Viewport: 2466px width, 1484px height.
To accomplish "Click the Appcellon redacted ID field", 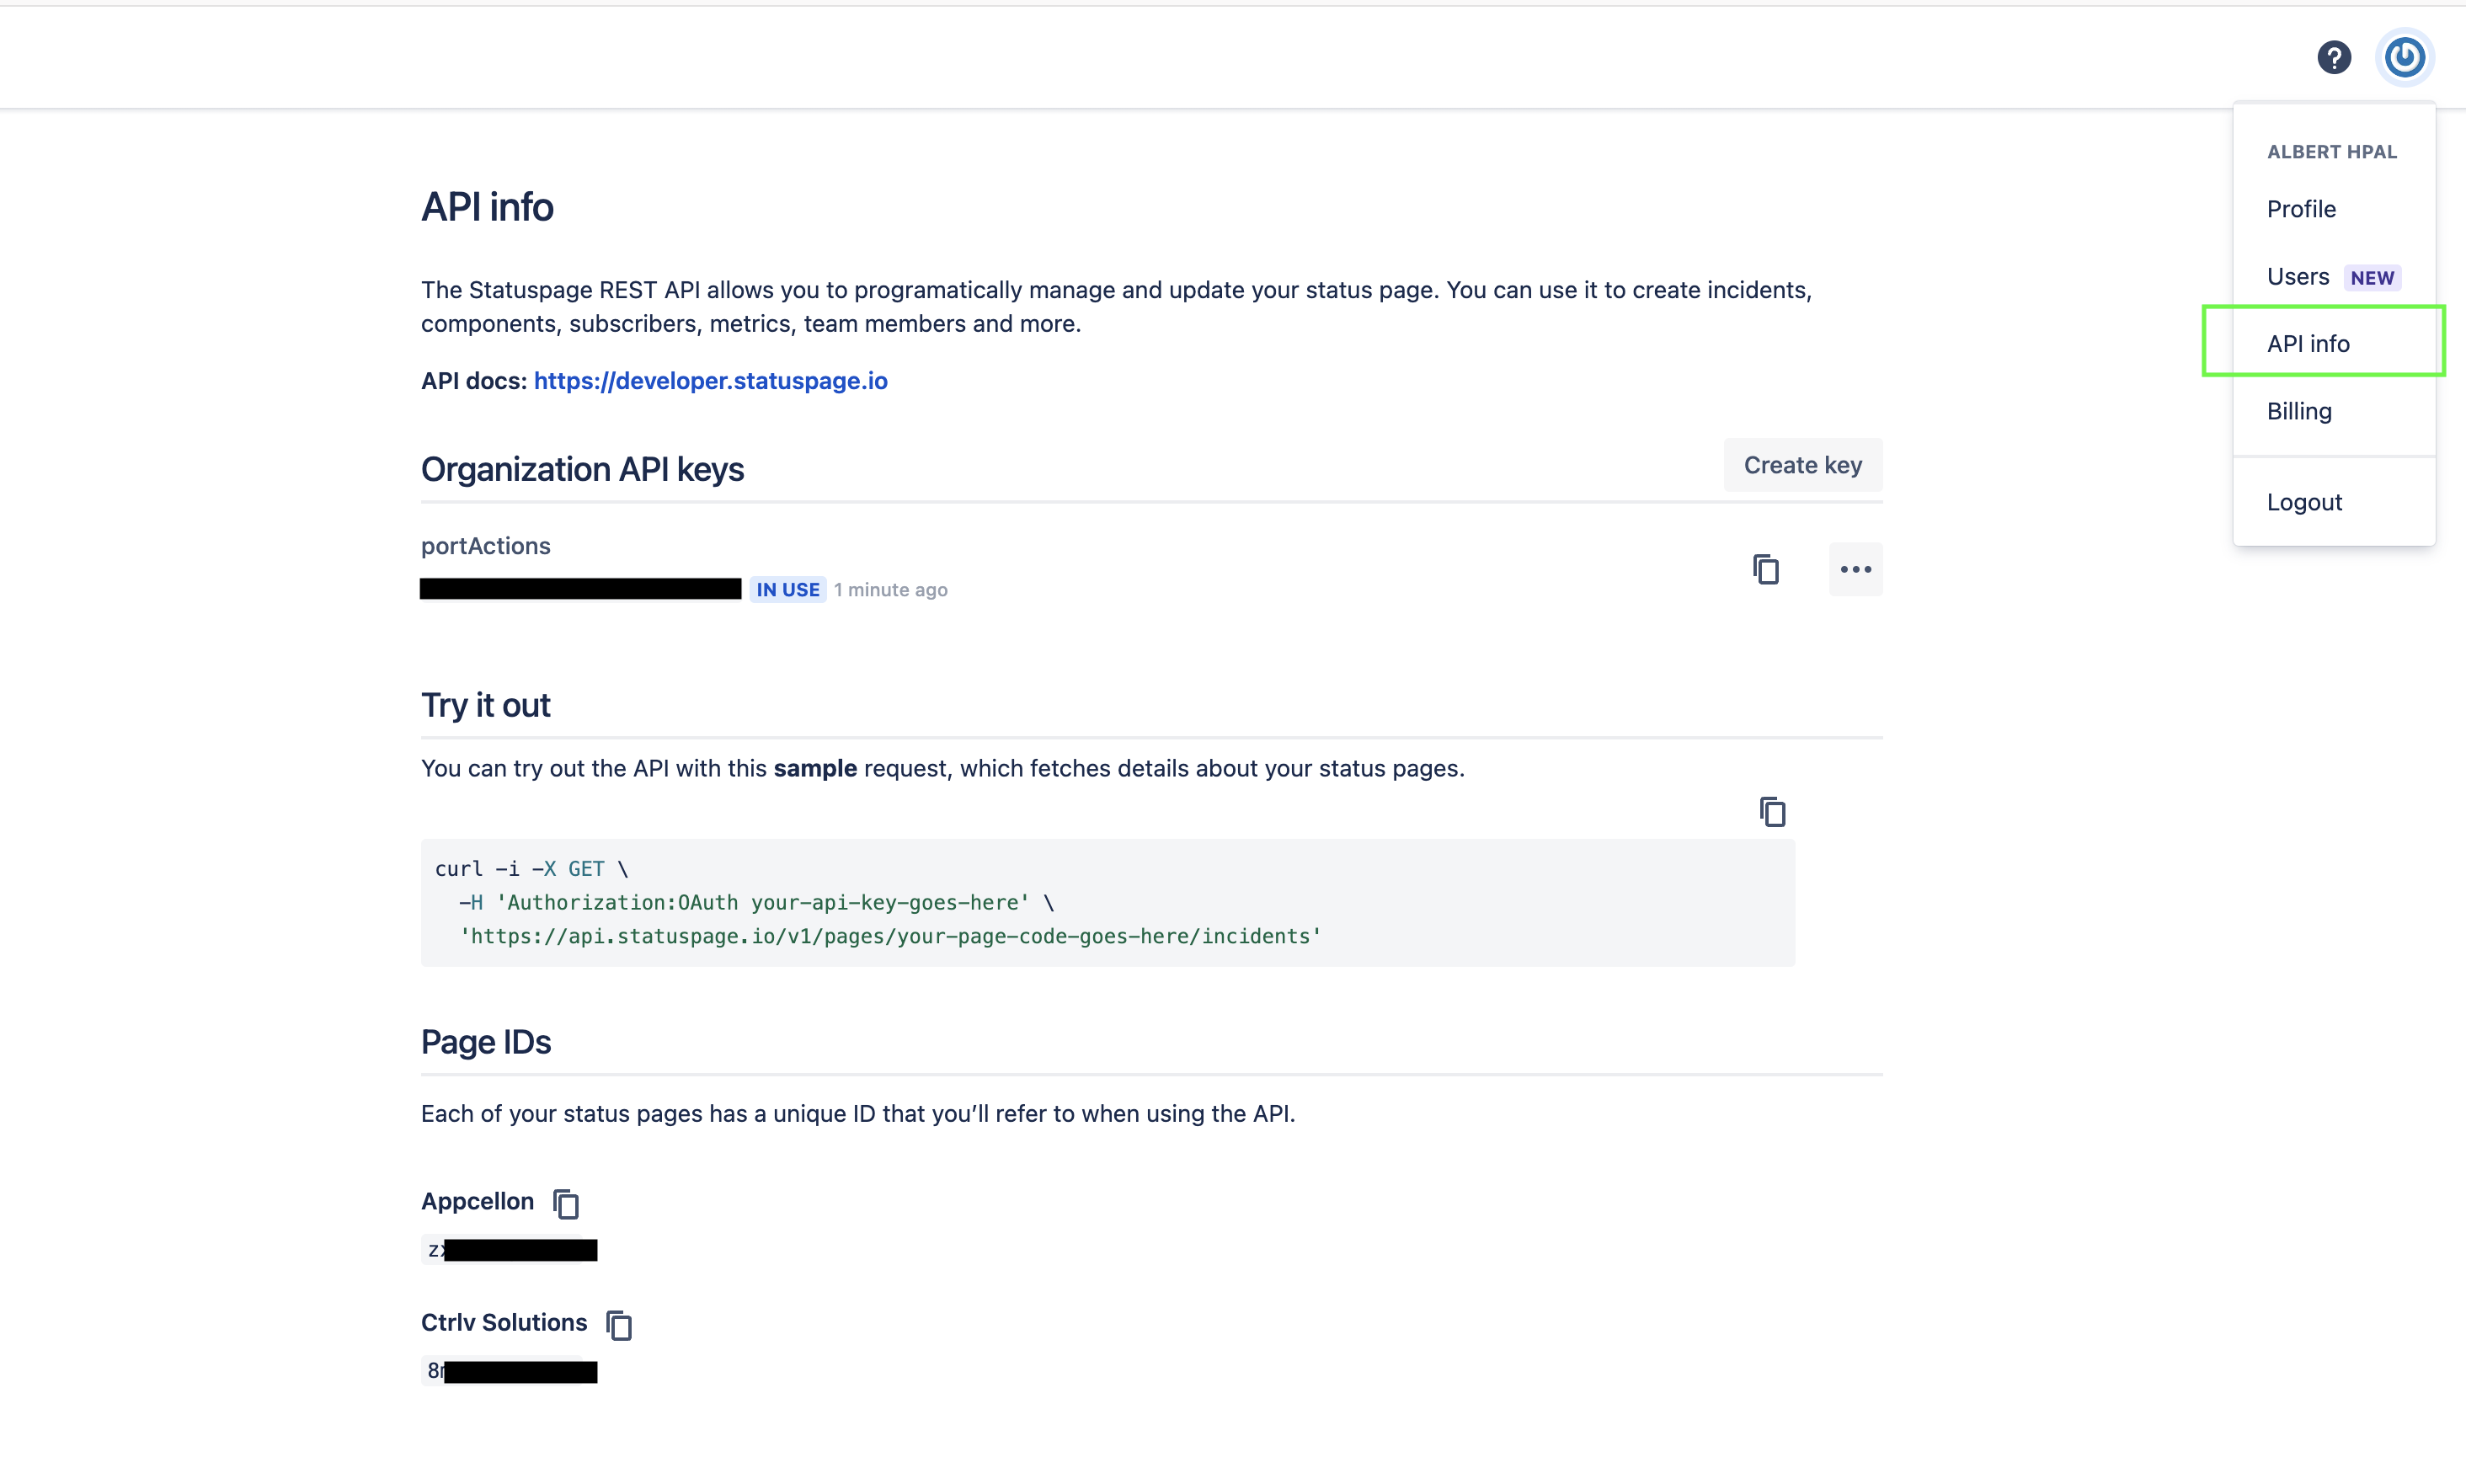I will 509,1250.
